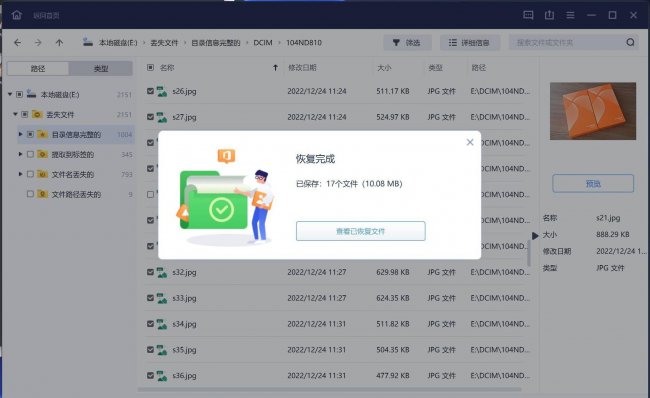Screen dimensions: 650x398
Task: Open the feedback message icon
Action: click(x=528, y=15)
